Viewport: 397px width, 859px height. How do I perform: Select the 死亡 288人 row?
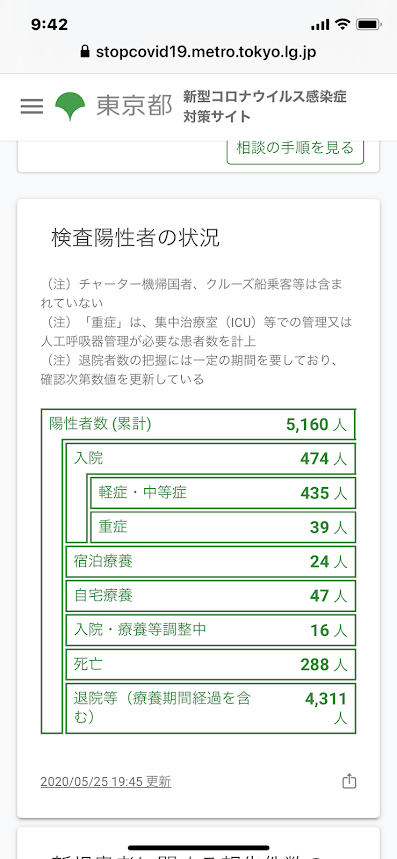point(211,665)
